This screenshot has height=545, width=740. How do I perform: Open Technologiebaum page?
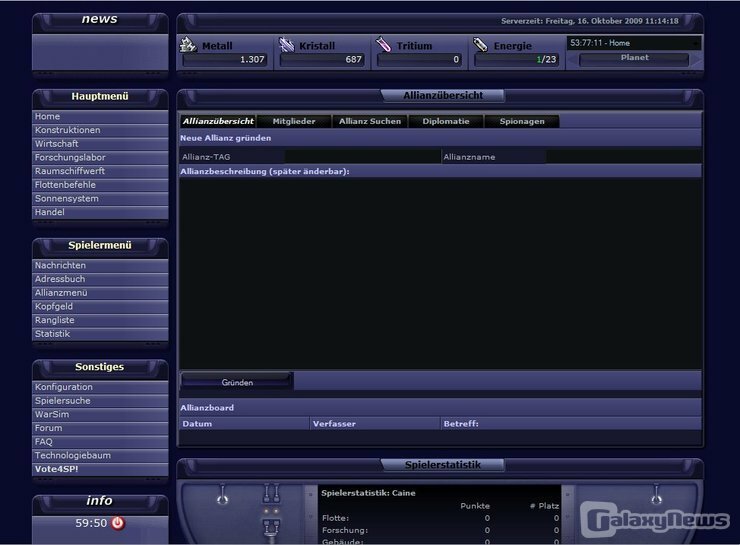100,455
